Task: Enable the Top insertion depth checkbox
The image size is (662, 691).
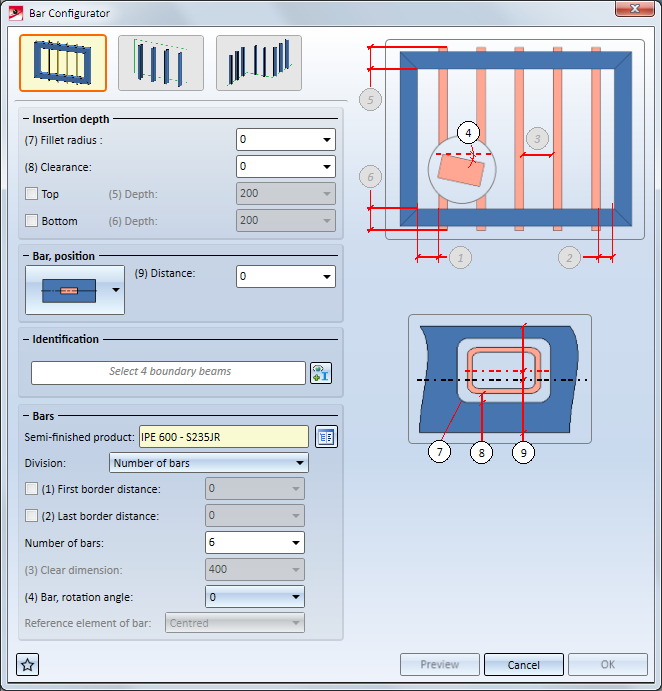Action: click(31, 193)
